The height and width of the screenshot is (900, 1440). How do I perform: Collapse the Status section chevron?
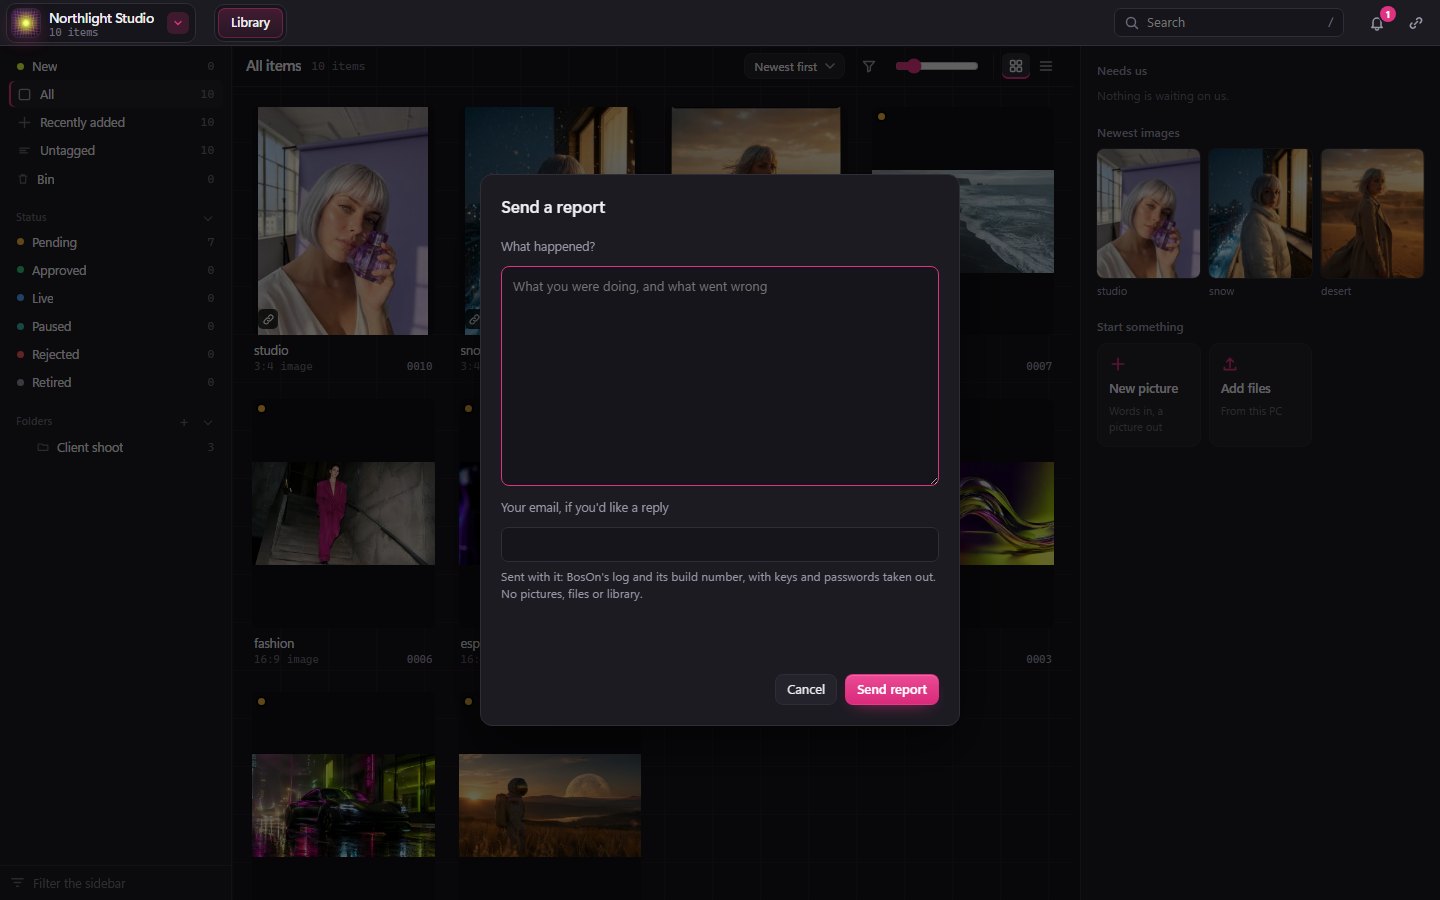(x=208, y=218)
